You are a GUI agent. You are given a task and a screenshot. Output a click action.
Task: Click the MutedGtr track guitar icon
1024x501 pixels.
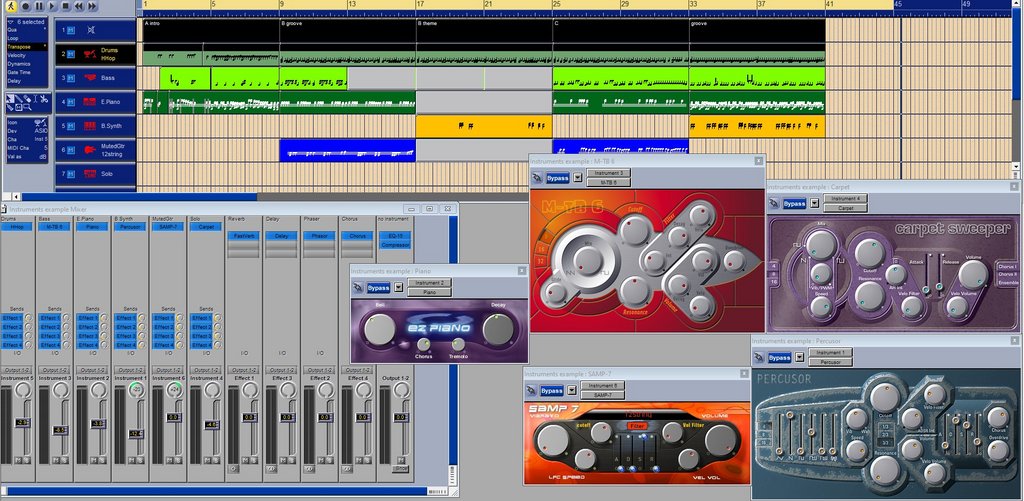(90, 150)
